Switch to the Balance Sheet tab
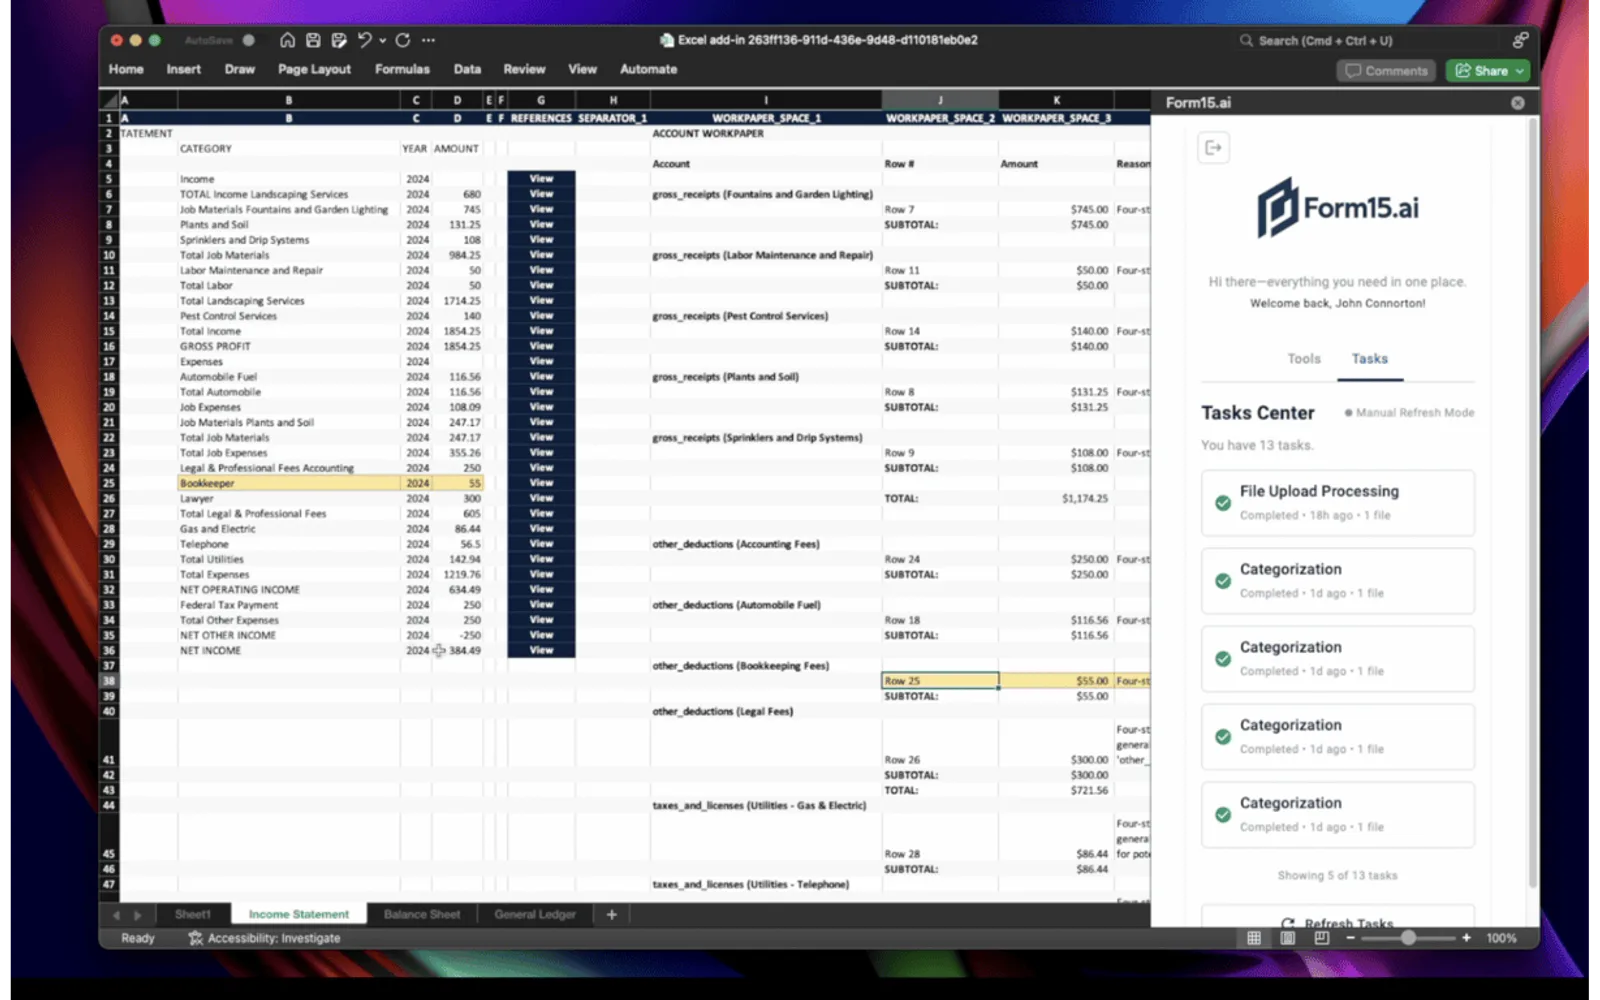The height and width of the screenshot is (1000, 1600). click(x=422, y=914)
